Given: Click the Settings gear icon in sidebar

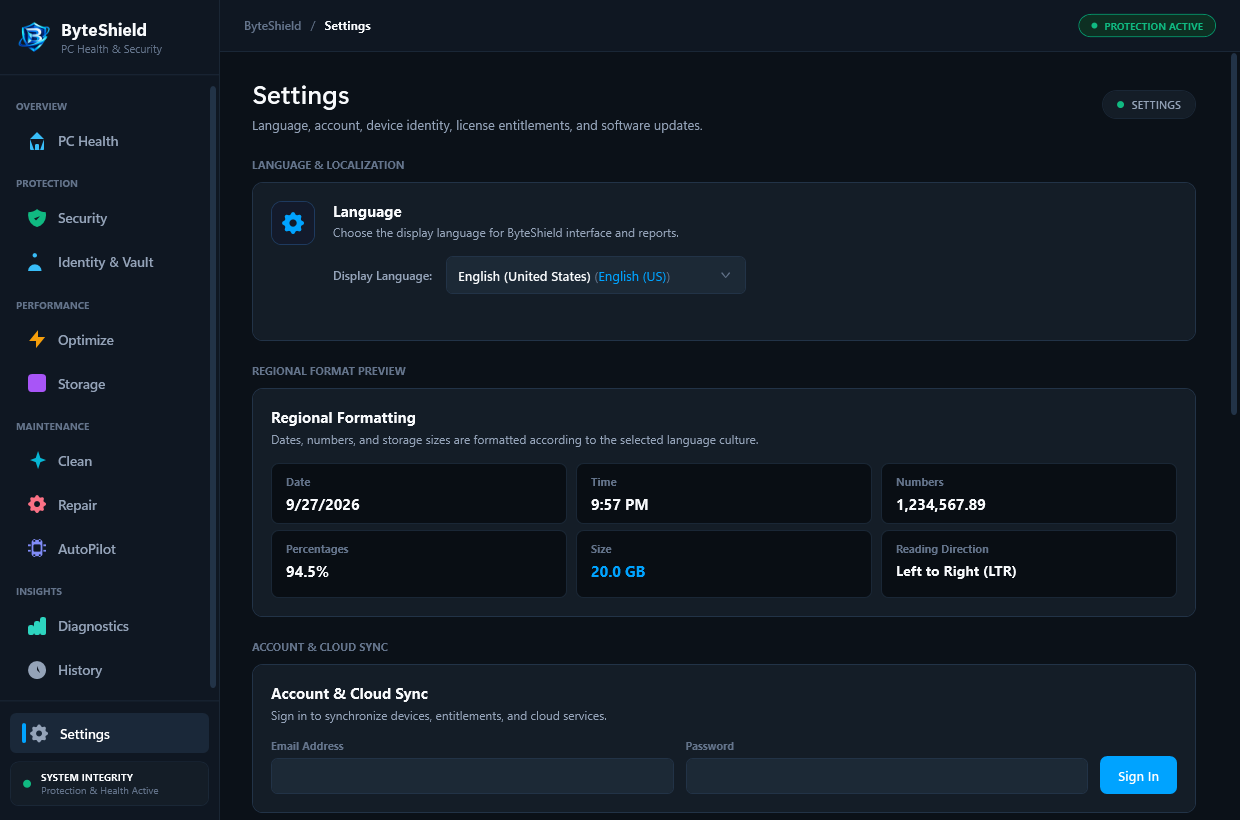Looking at the screenshot, I should 39,734.
